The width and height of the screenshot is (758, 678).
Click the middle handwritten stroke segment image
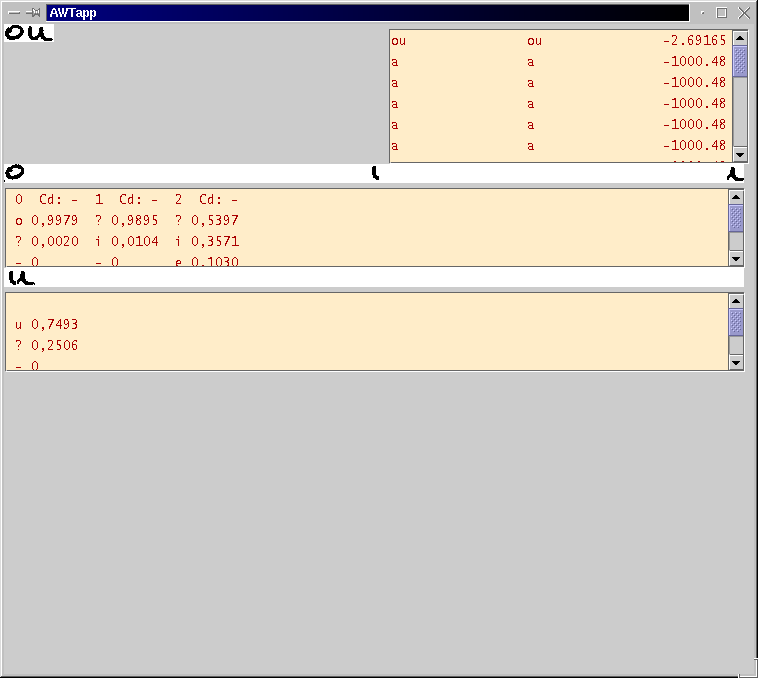(x=375, y=173)
